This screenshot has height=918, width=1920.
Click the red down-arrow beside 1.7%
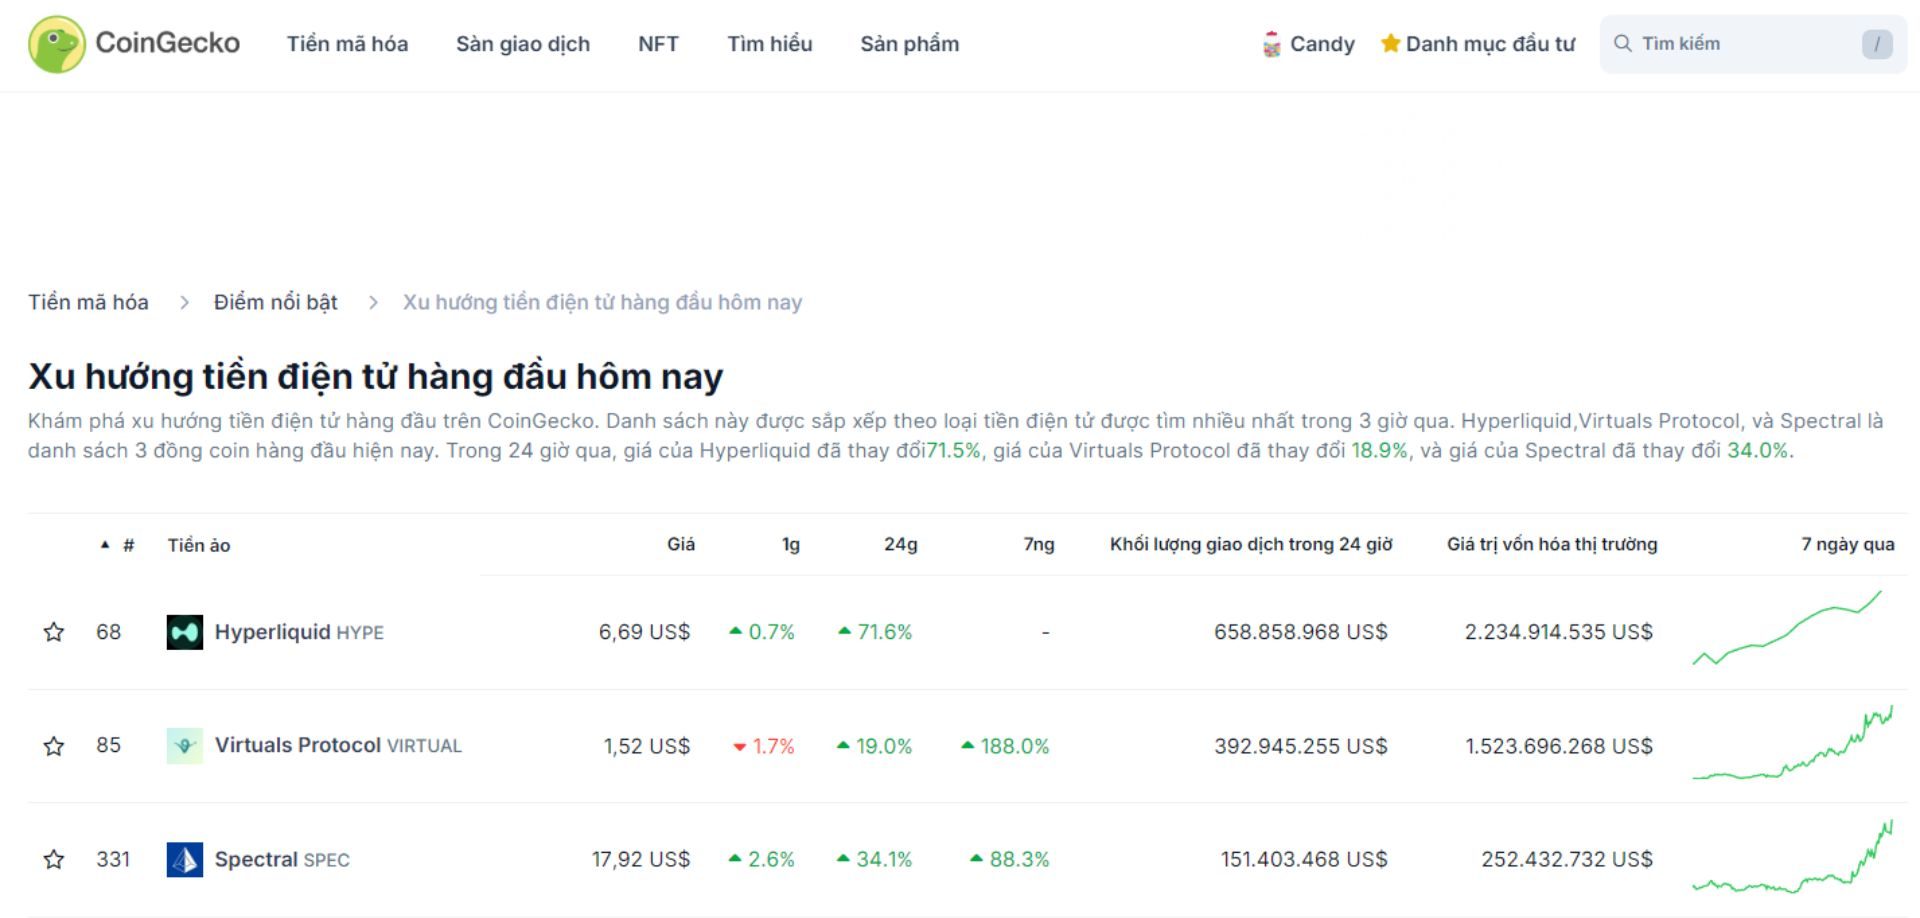(740, 745)
